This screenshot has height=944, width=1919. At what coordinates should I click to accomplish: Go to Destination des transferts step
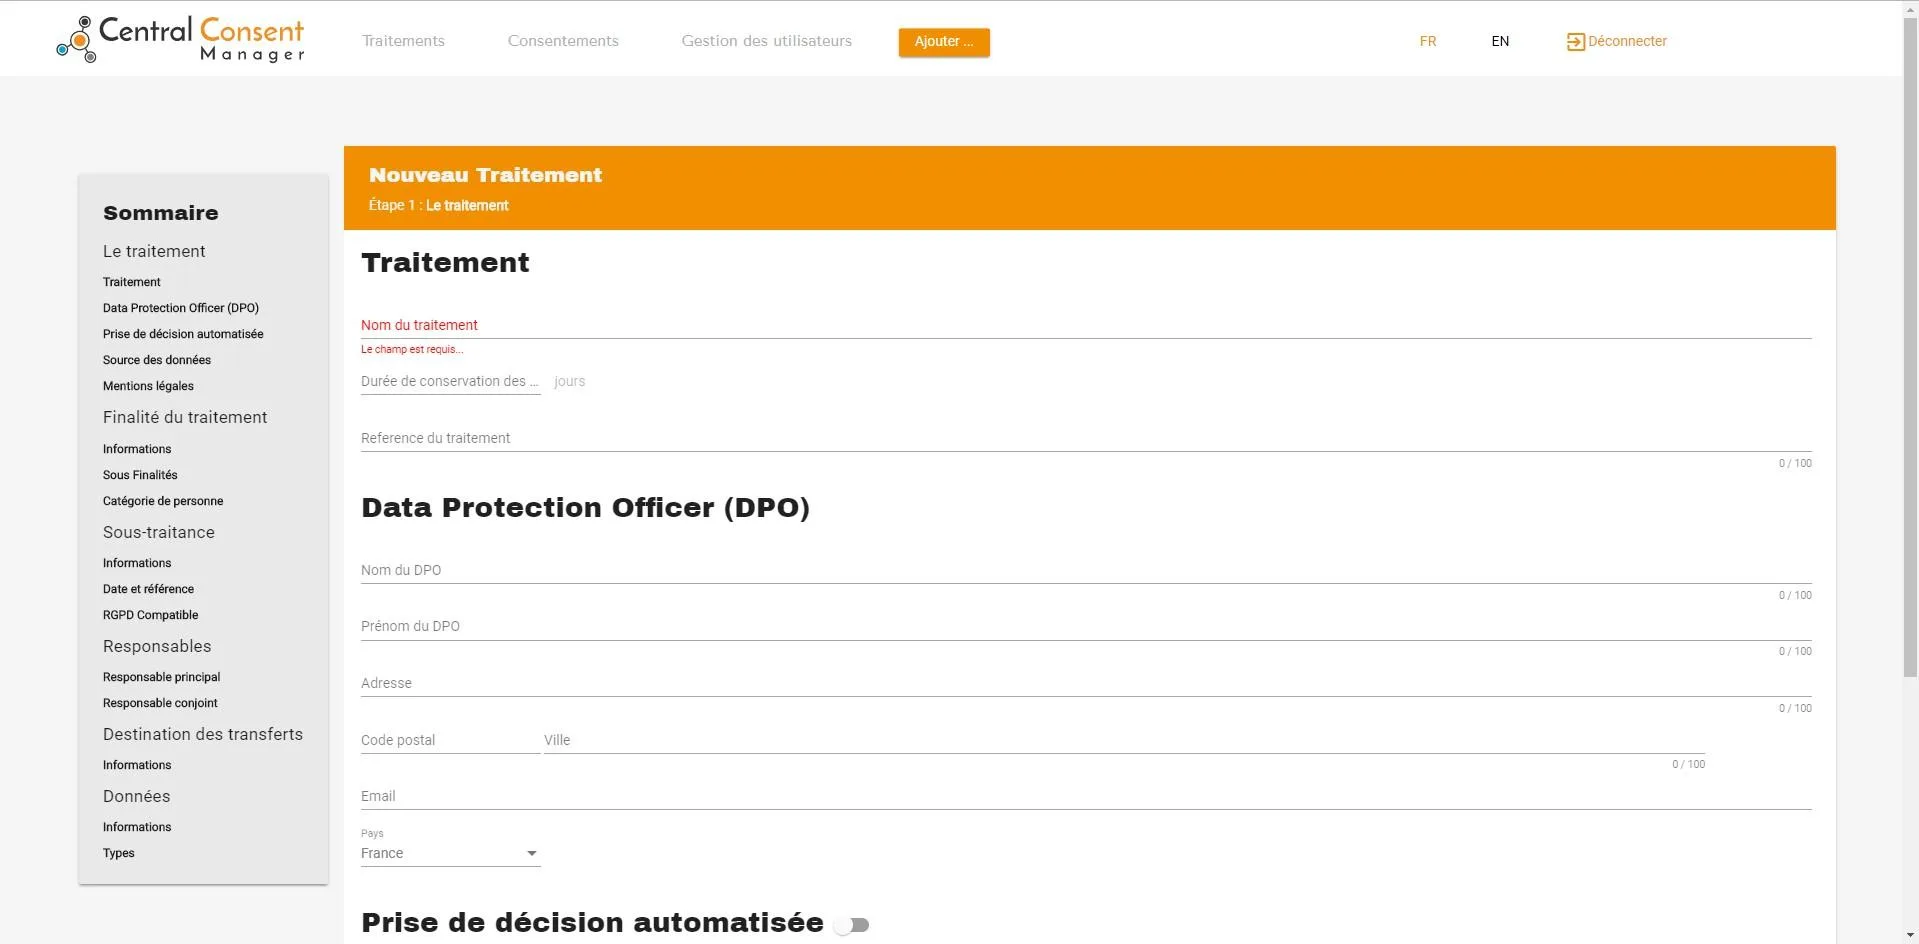click(x=203, y=734)
